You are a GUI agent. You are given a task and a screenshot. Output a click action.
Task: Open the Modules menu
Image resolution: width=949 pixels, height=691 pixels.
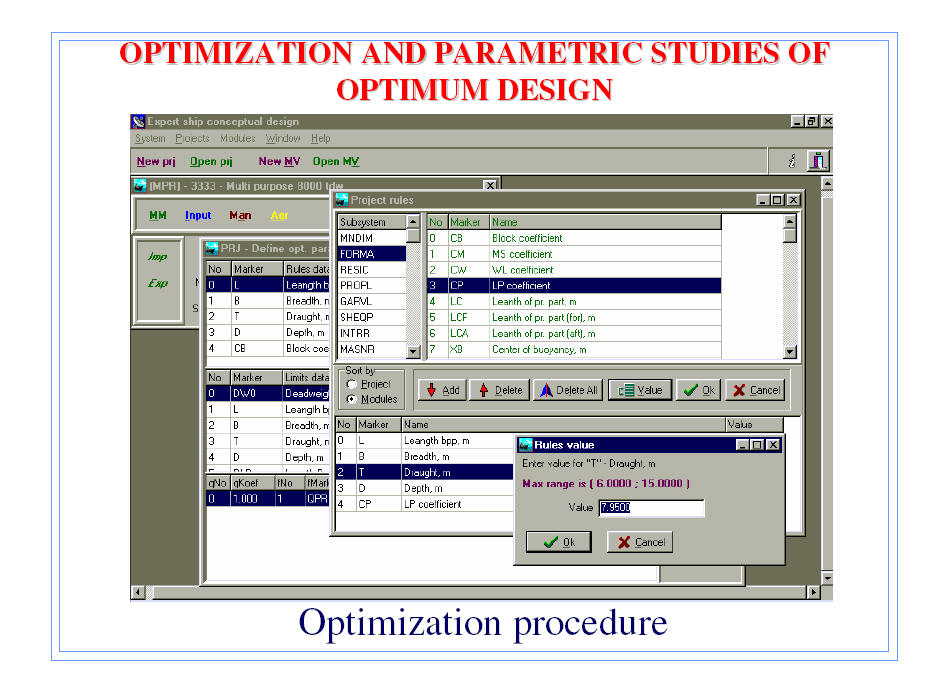238,139
